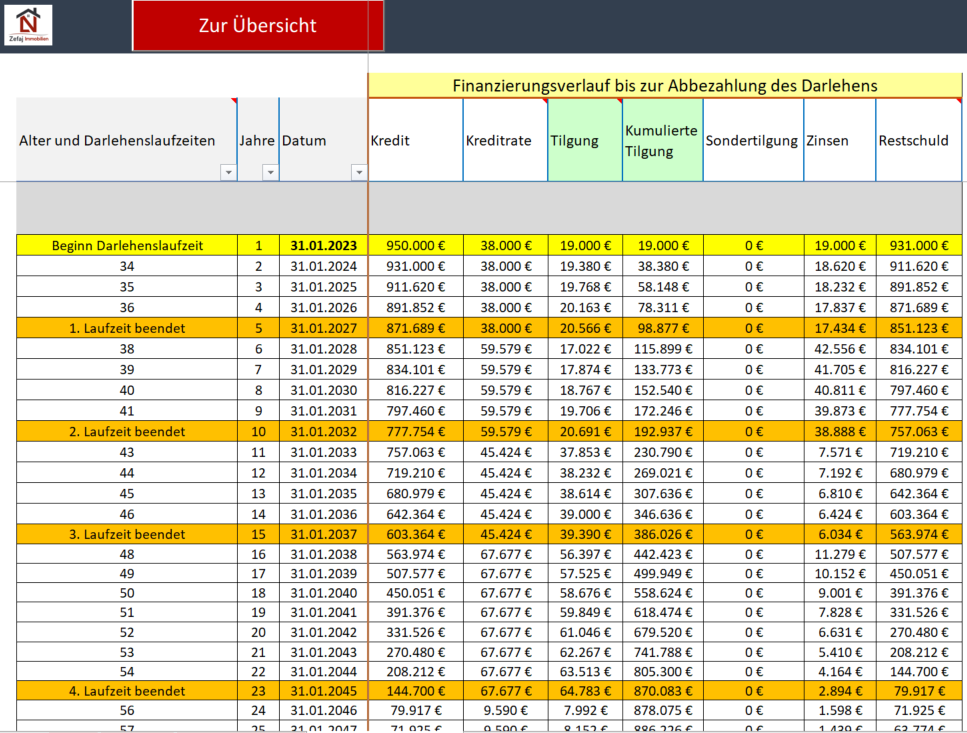This screenshot has height=733, width=967.
Task: Click the green Tilgung header cell
Action: point(585,141)
